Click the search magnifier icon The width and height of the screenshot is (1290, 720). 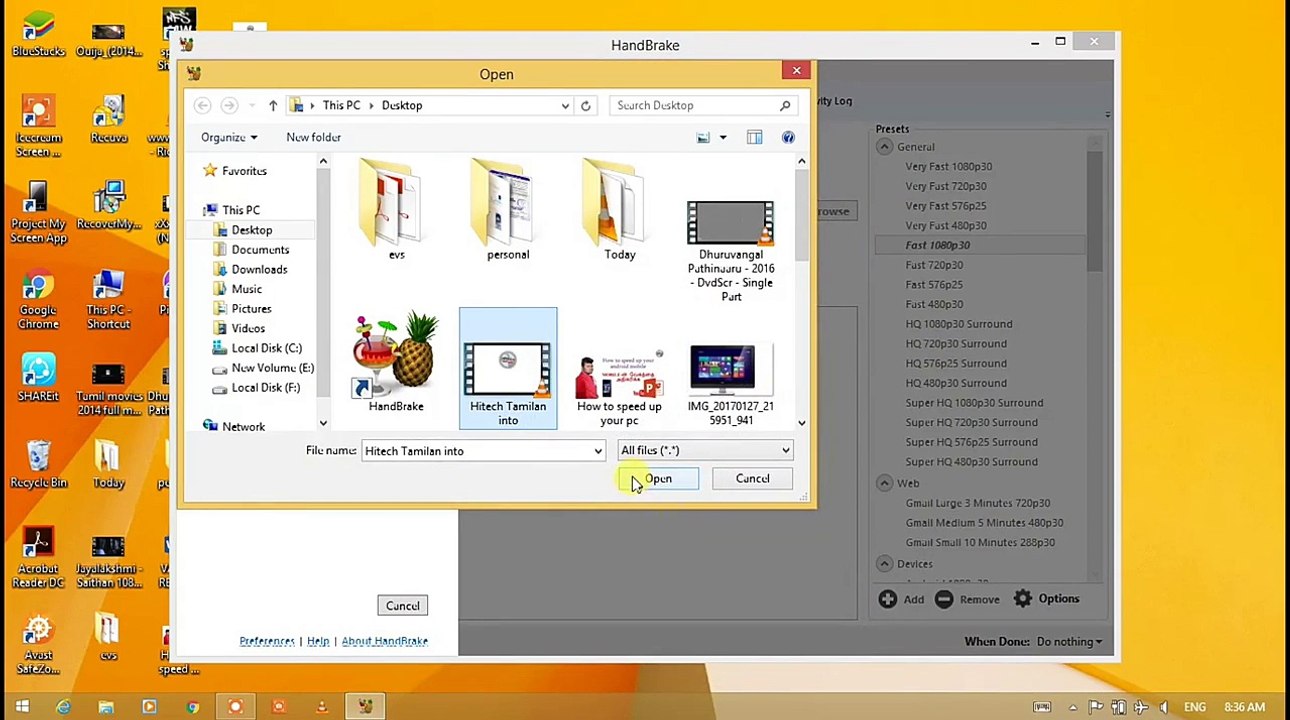pyautogui.click(x=785, y=105)
